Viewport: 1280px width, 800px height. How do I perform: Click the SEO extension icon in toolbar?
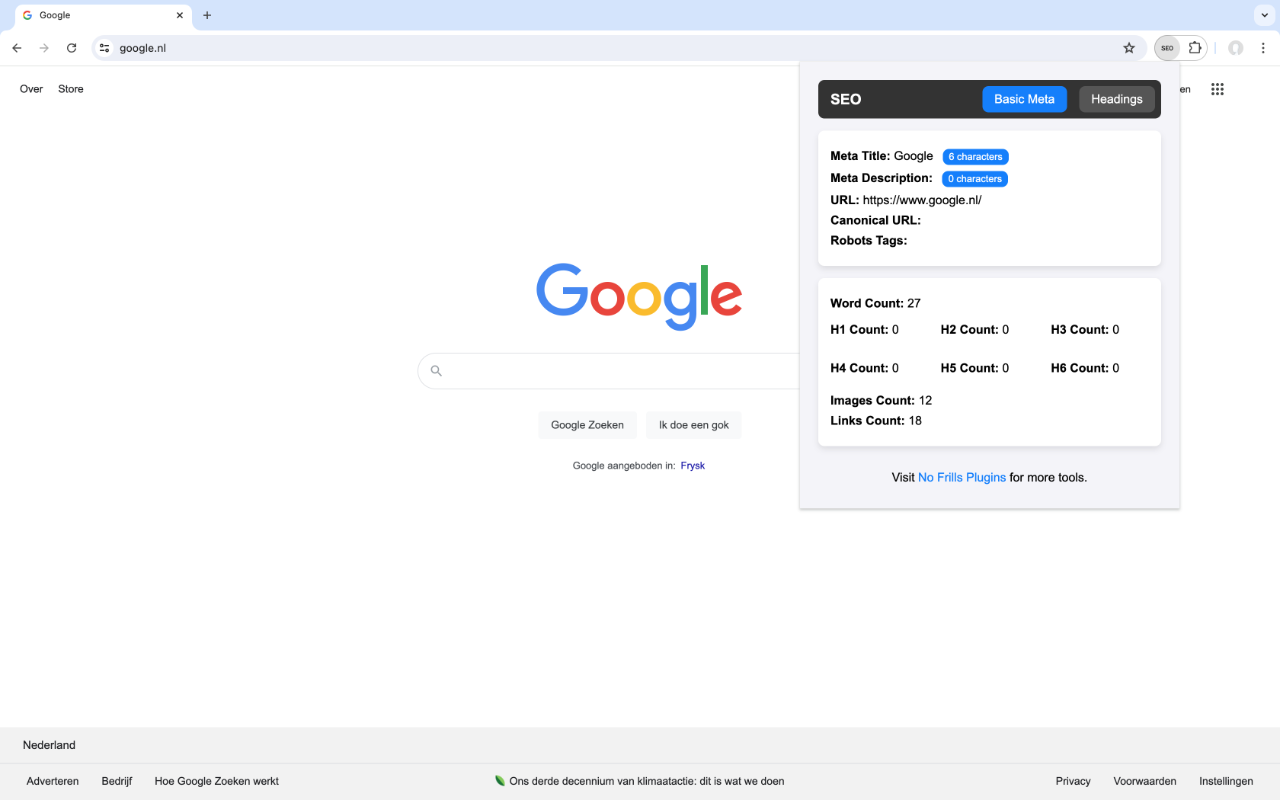click(x=1167, y=48)
